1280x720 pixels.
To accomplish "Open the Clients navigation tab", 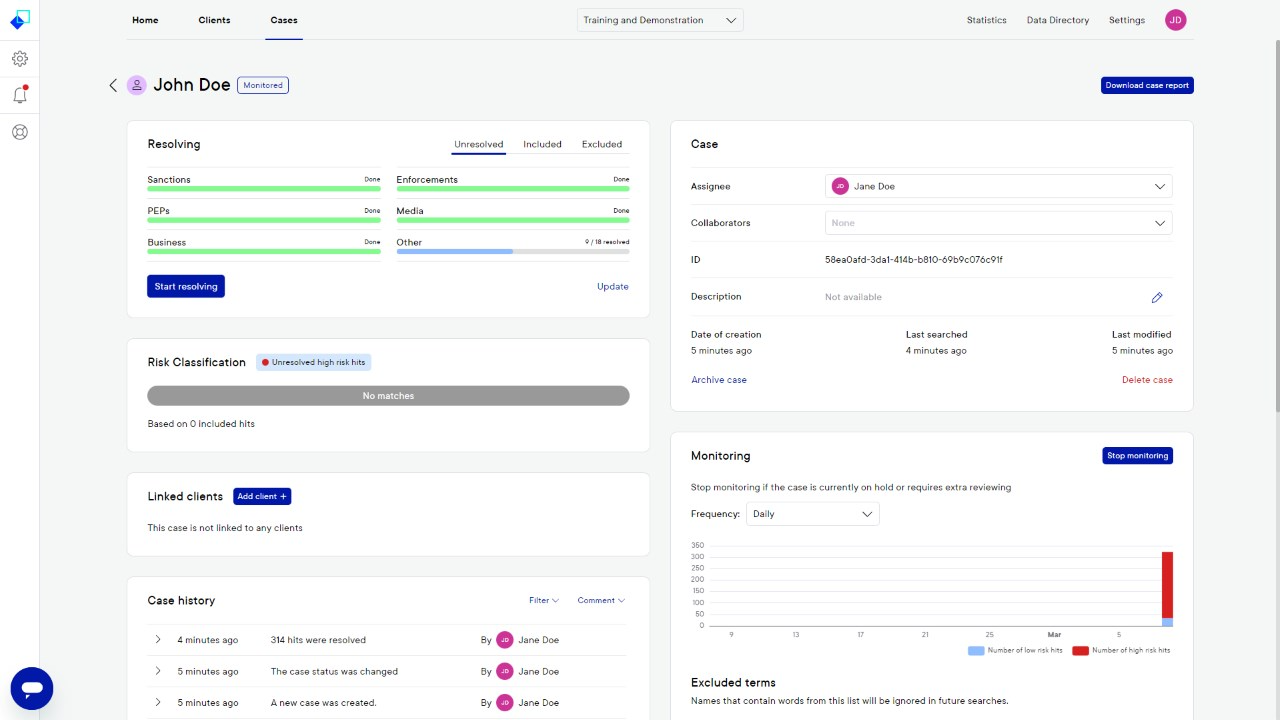I will tap(214, 20).
